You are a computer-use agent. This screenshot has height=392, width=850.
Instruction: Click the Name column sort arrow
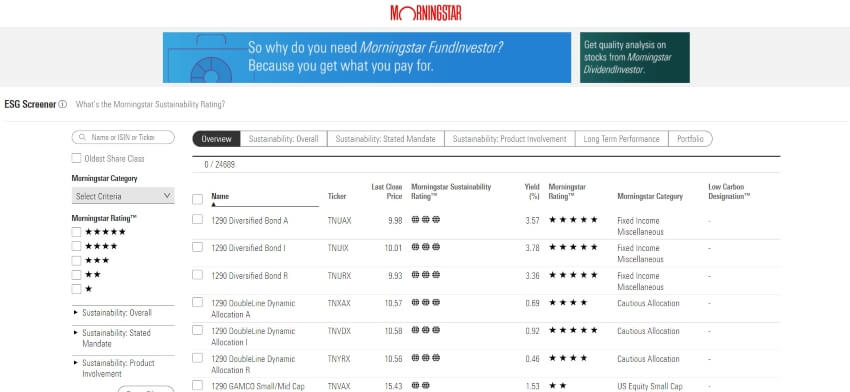[x=214, y=205]
